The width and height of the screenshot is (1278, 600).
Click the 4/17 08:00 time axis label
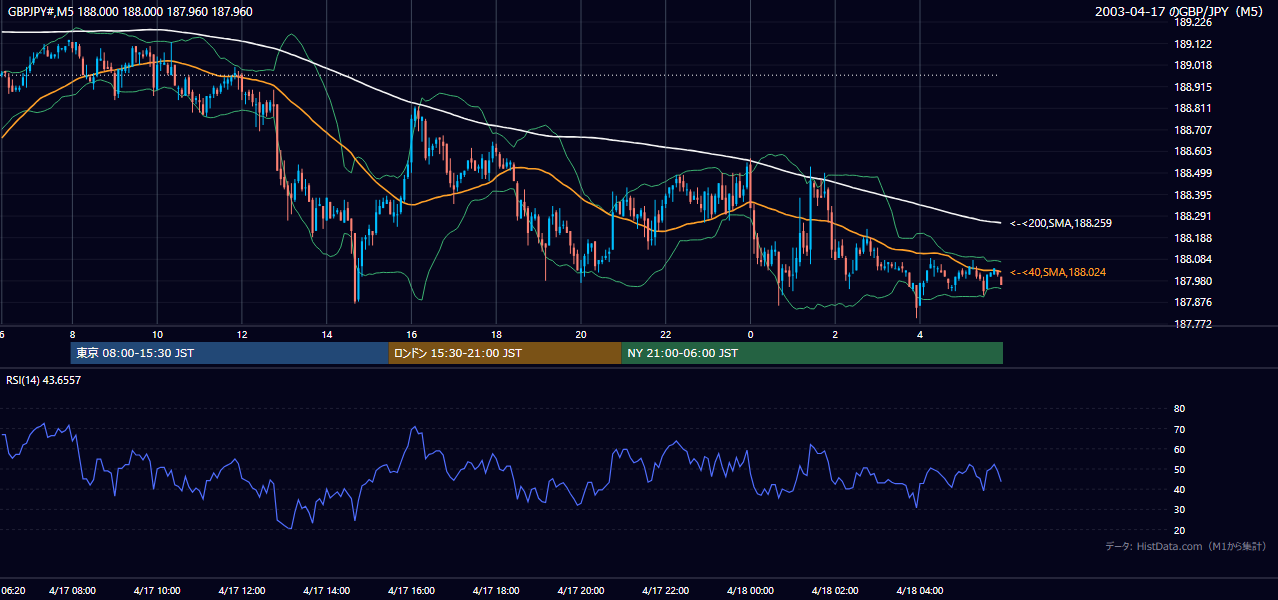pyautogui.click(x=72, y=591)
